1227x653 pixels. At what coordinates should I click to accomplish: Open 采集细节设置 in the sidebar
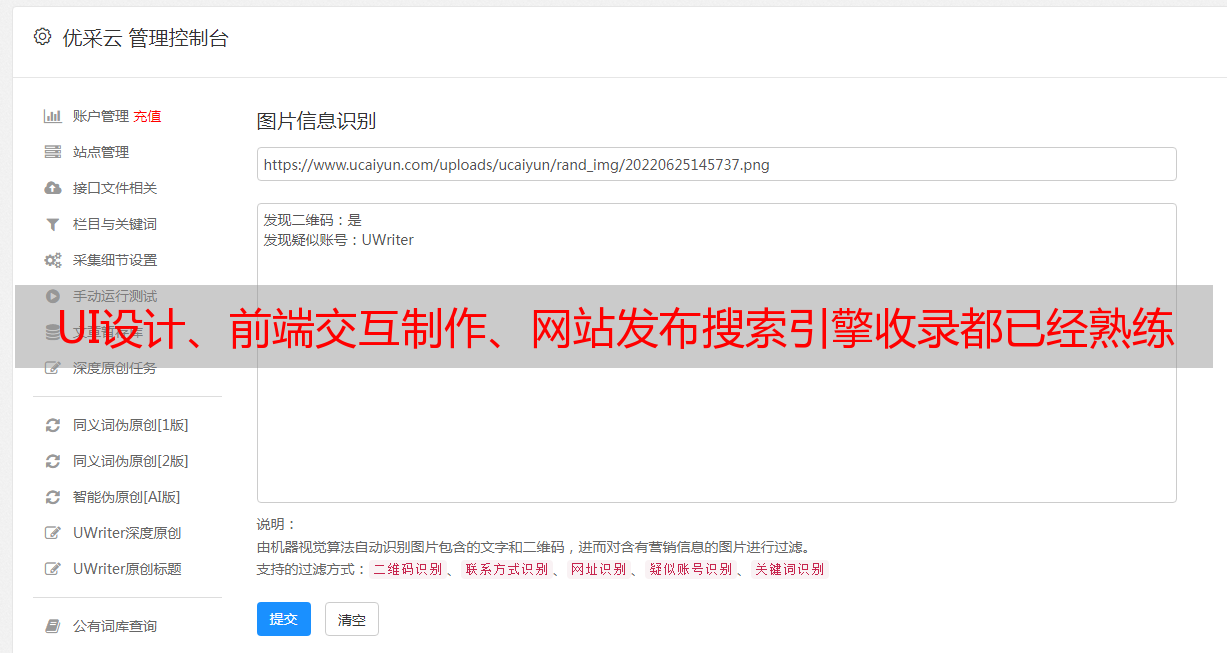[115, 260]
